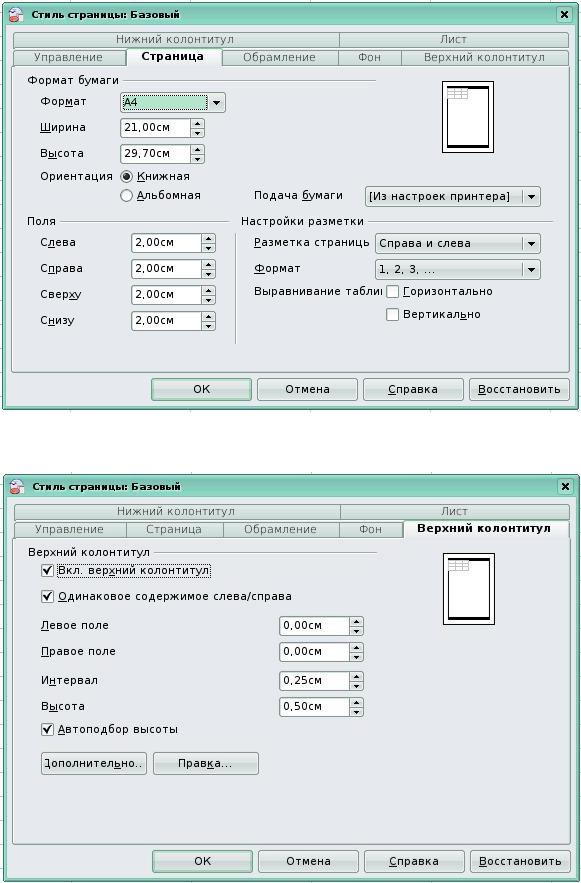Click the Правое поле input field
Image resolution: width=581 pixels, height=883 pixels.
pyautogui.click(x=314, y=652)
